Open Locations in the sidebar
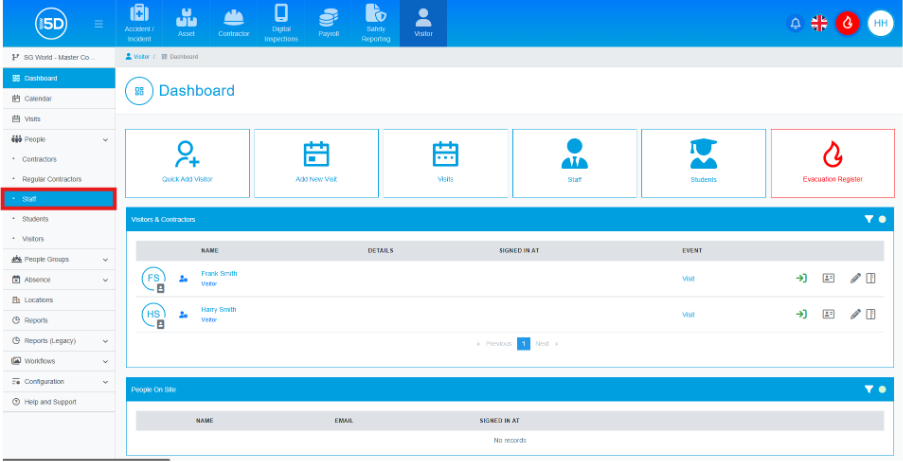 (x=59, y=300)
